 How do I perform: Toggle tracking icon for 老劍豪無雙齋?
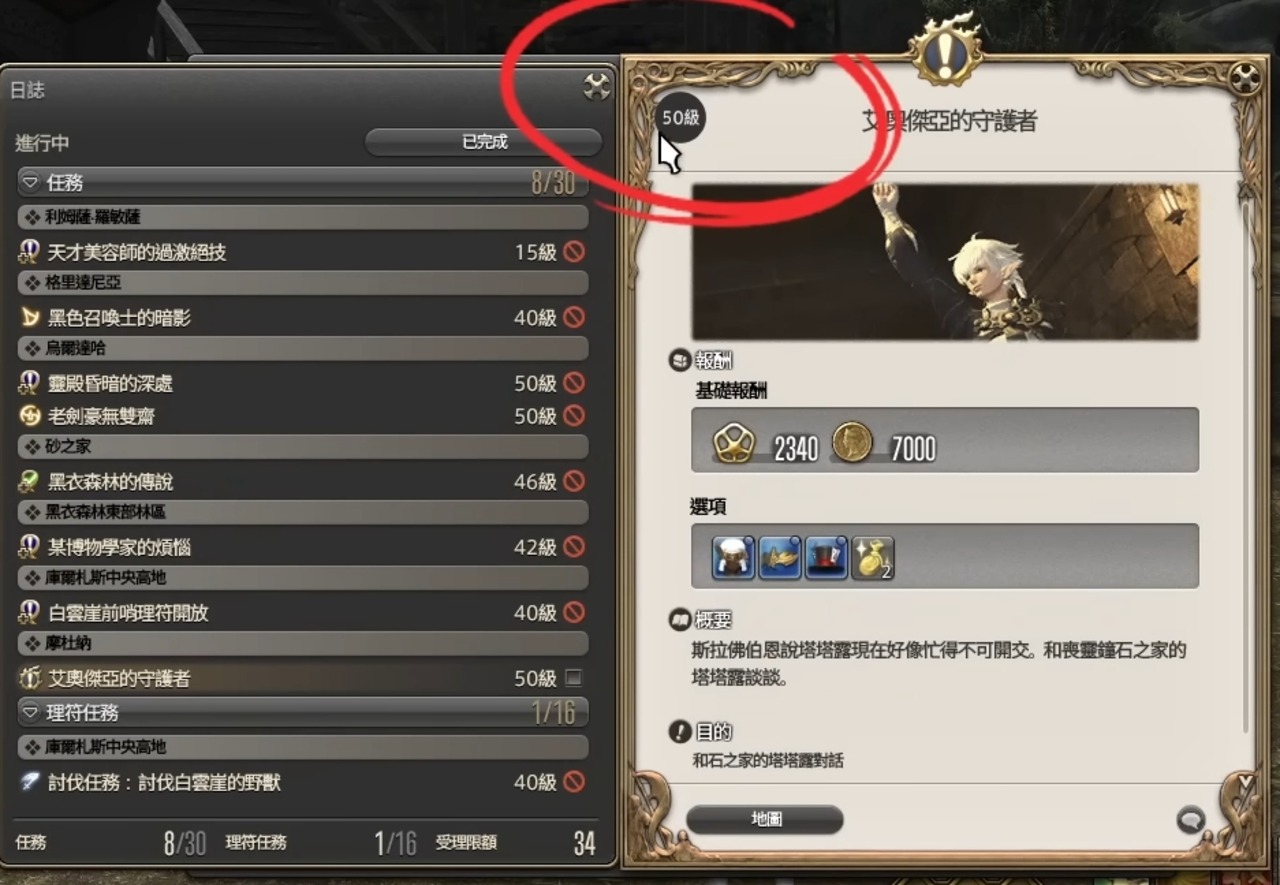pyautogui.click(x=574, y=415)
